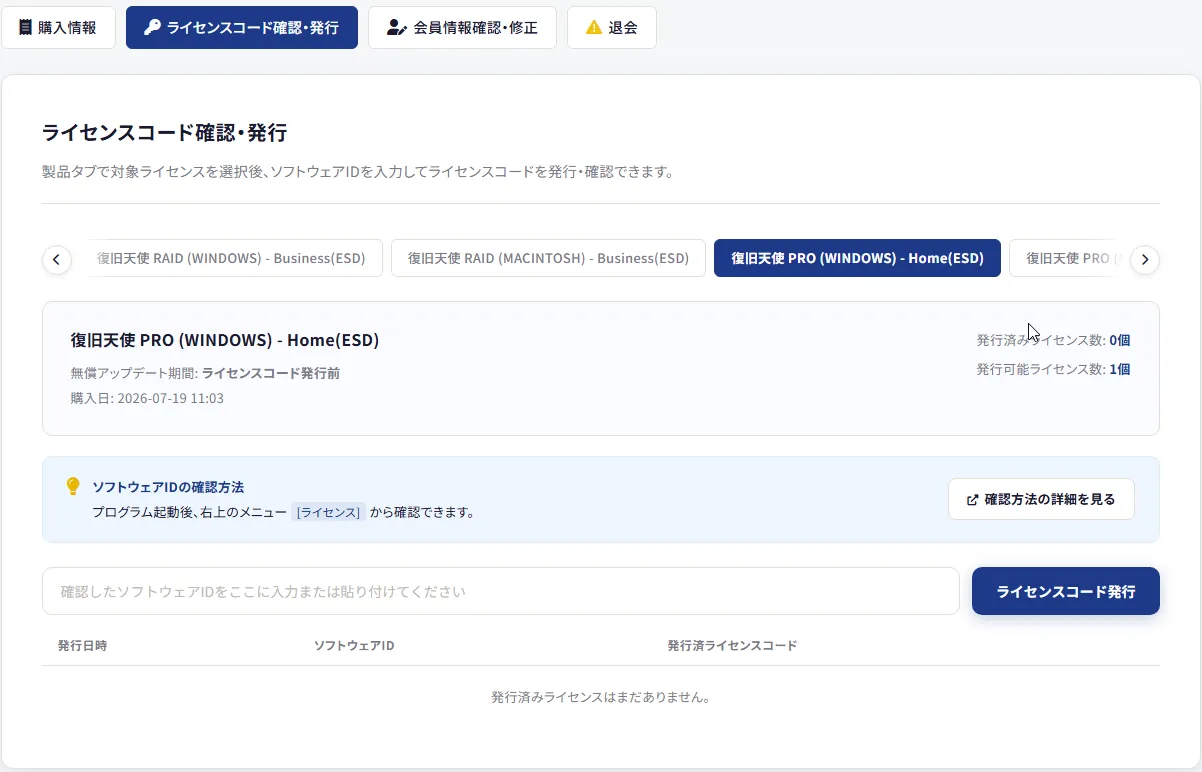Image resolution: width=1202 pixels, height=772 pixels.
Task: Show earlier product tabs with left chevron
Action: click(57, 260)
